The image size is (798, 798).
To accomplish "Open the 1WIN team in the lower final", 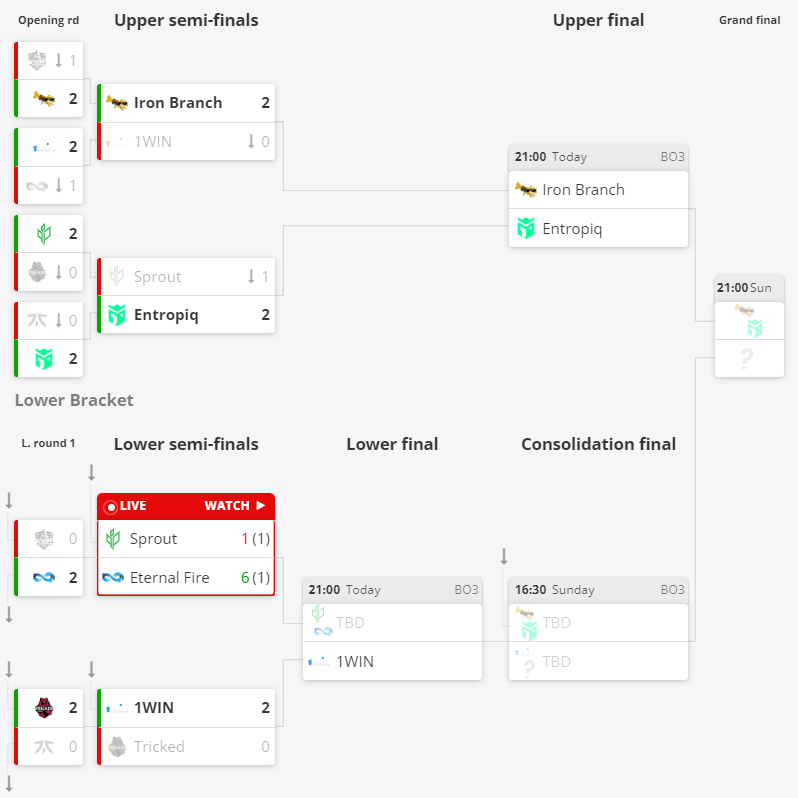I will [x=355, y=661].
